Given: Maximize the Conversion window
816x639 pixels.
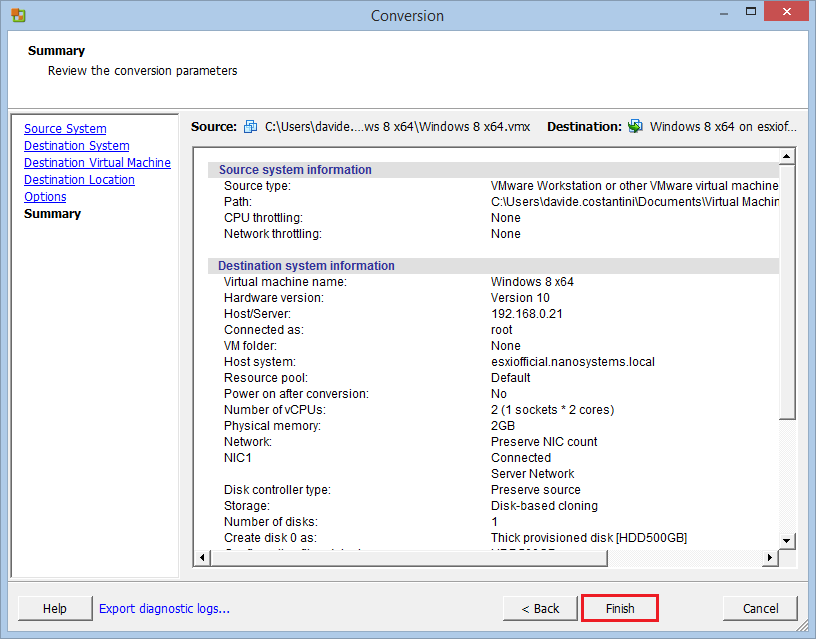Looking at the screenshot, I should coord(750,12).
